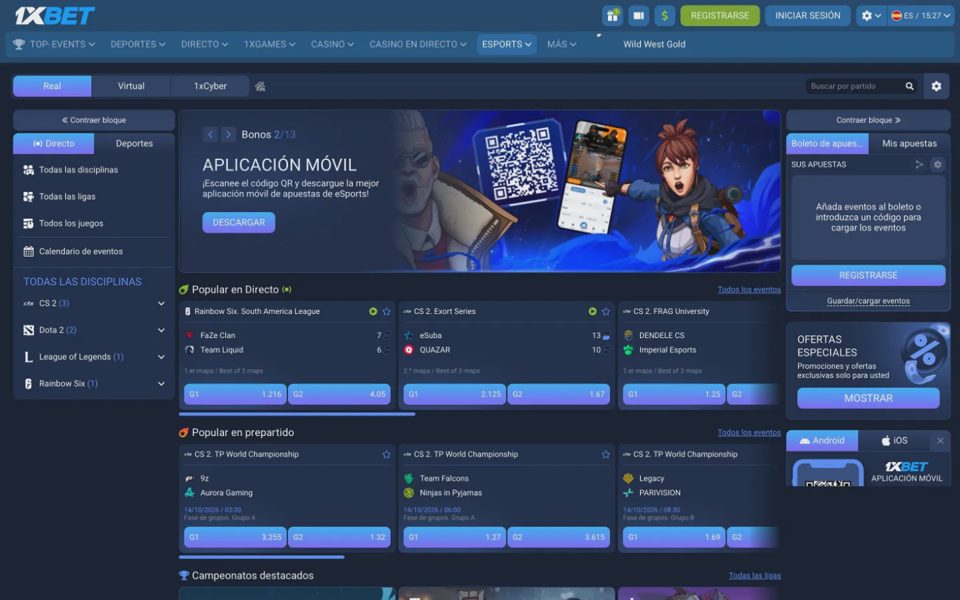The width and height of the screenshot is (960, 600).
Task: Click the home icon next to 1xCyber
Action: [260, 86]
